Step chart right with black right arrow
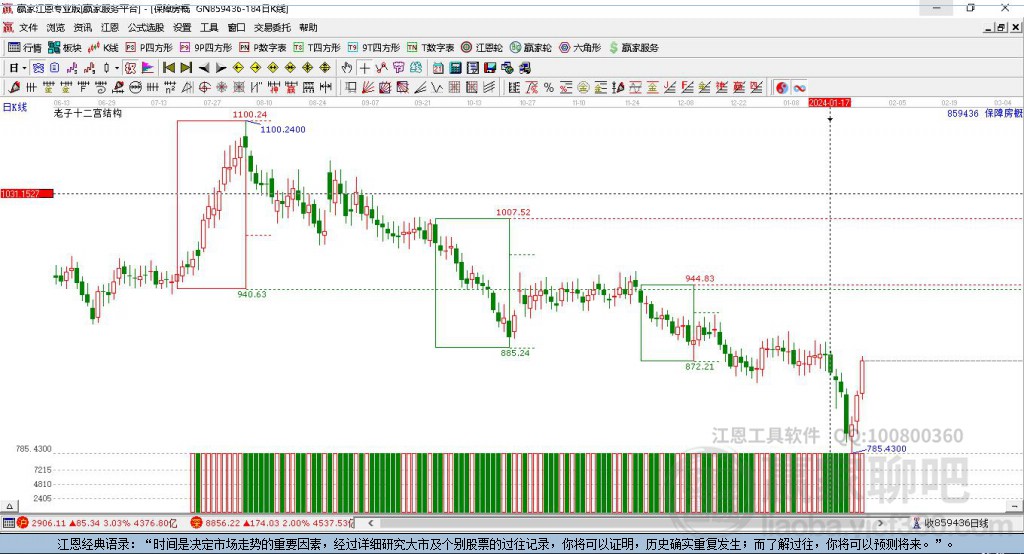The width and height of the screenshot is (1024, 554). pyautogui.click(x=221, y=68)
